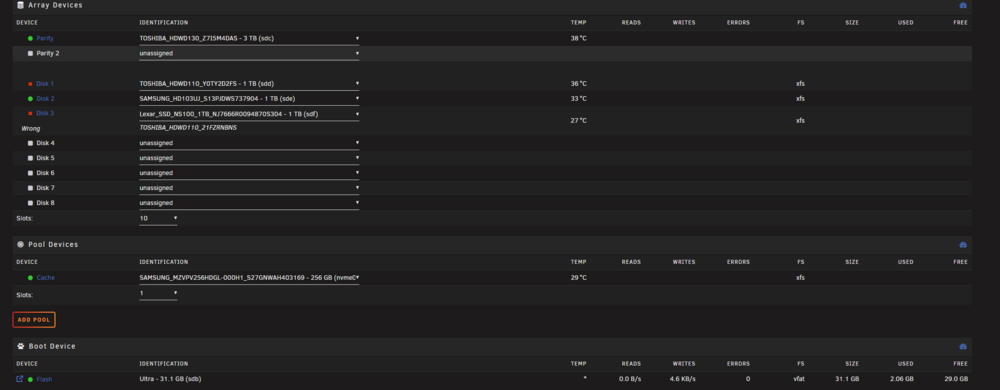Click the gauge icon in the Pool Devices header

963,245
